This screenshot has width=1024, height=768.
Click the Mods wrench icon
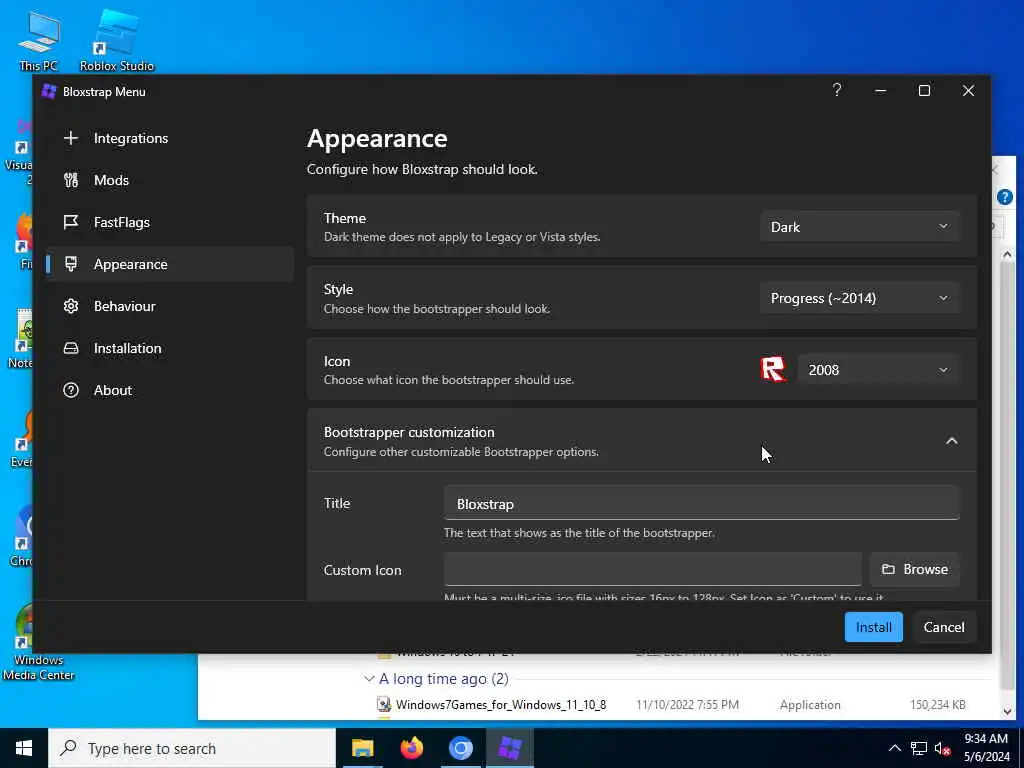pyautogui.click(x=71, y=180)
